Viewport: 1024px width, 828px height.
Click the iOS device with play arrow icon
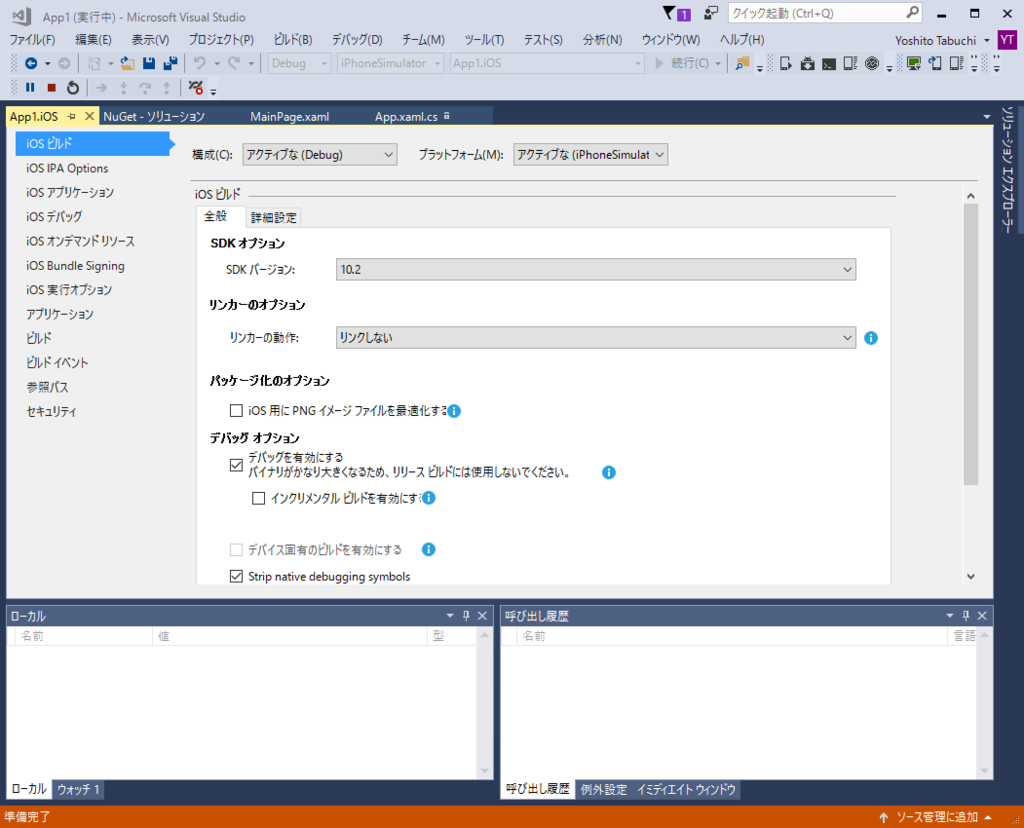[786, 63]
